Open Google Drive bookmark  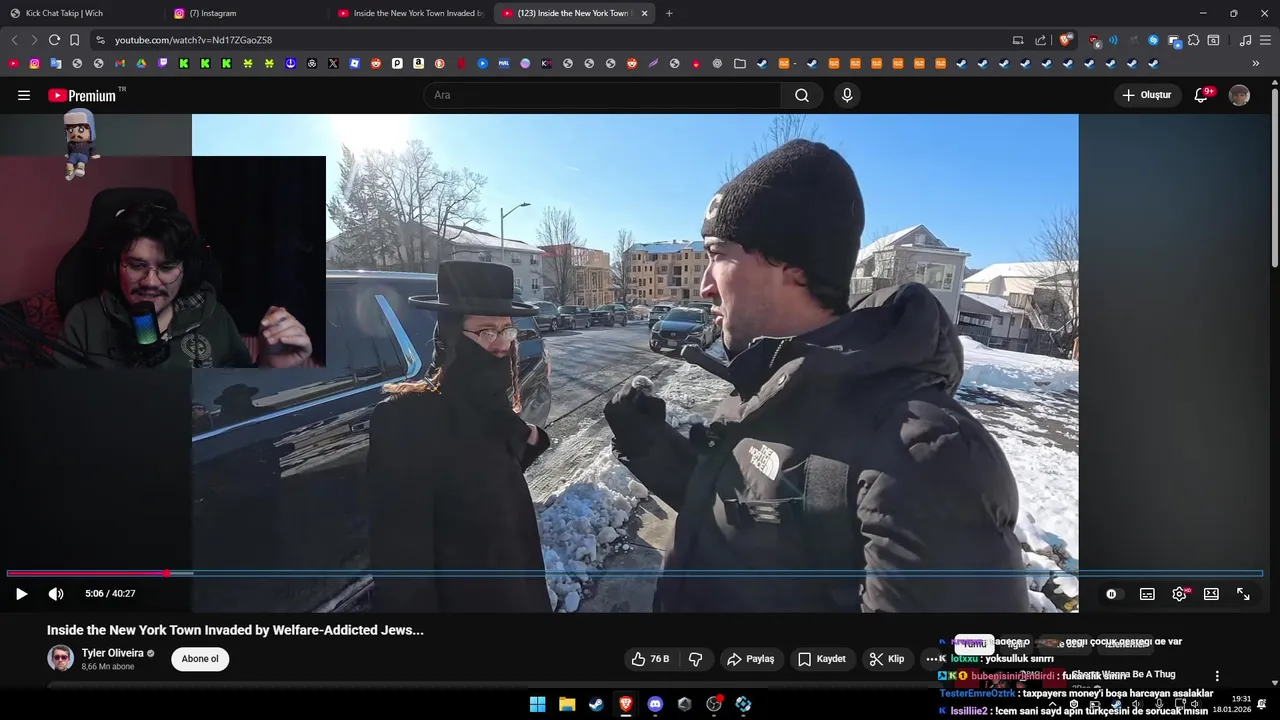tap(141, 63)
